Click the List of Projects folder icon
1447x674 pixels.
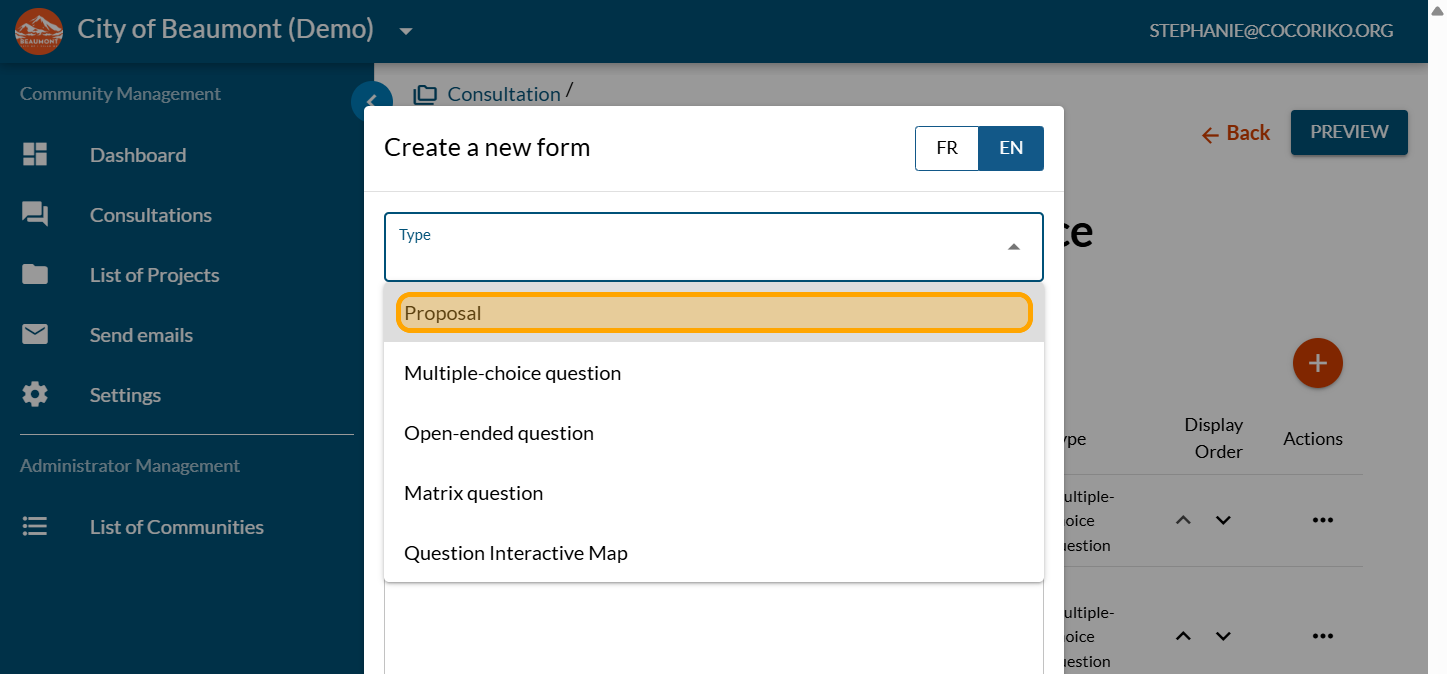pos(35,275)
